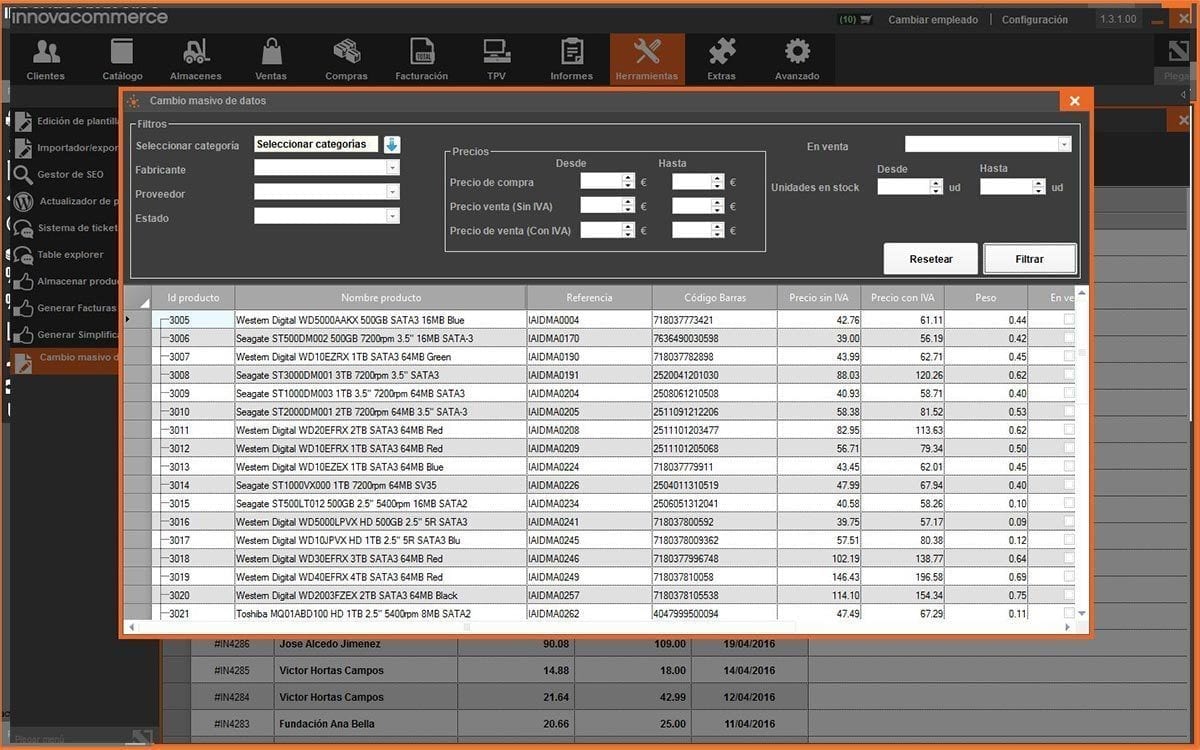Toggle En venta checkbox for product 3005
The height and width of the screenshot is (750, 1200).
tap(1069, 320)
